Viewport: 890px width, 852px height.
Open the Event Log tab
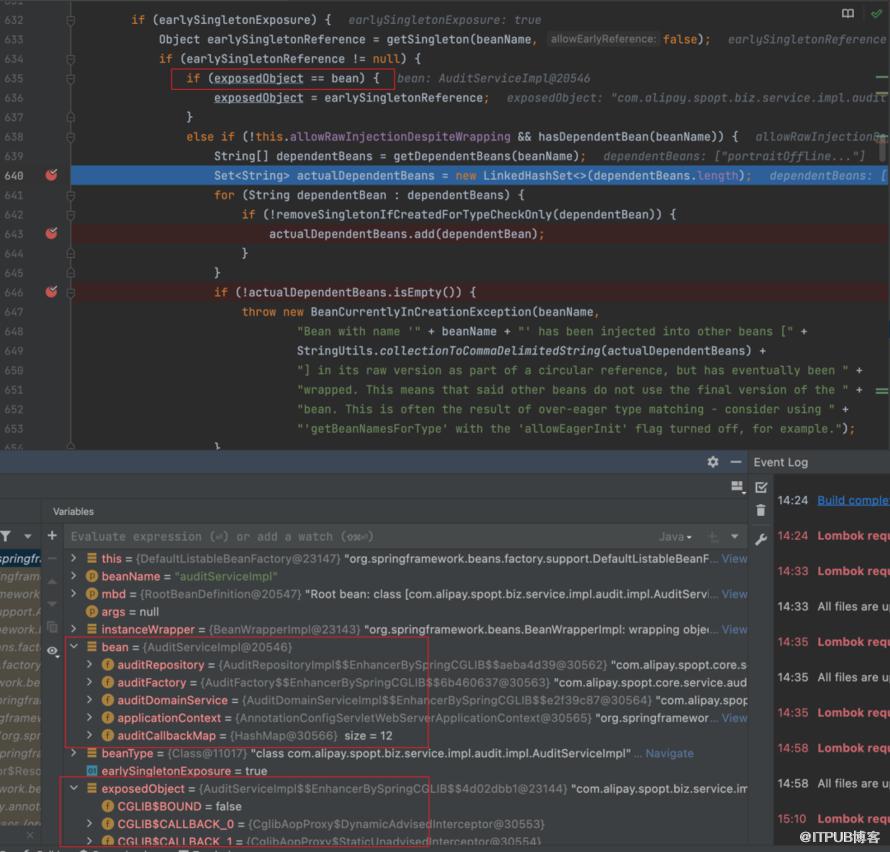[x=781, y=462]
